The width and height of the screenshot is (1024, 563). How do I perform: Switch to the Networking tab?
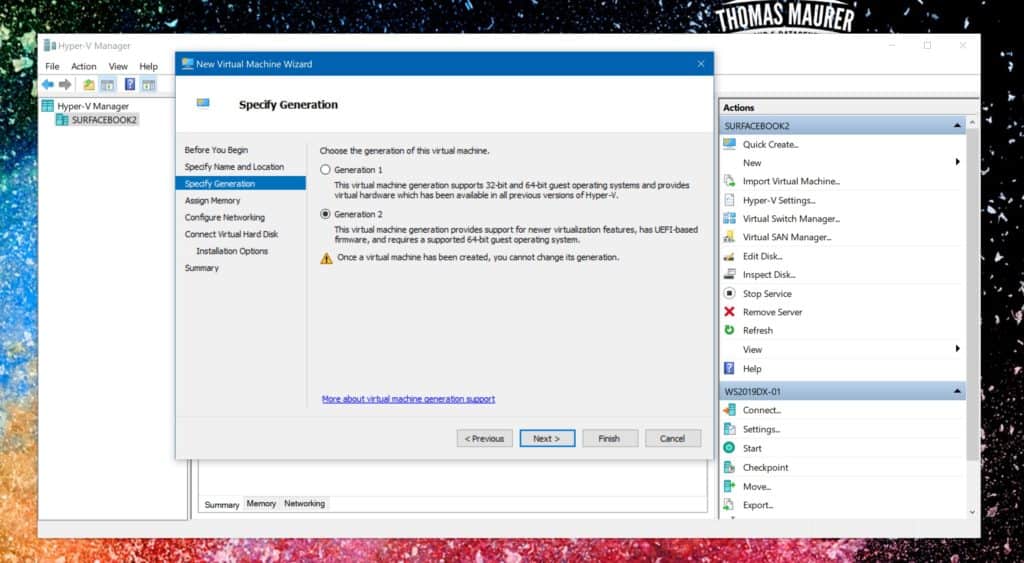tap(304, 504)
